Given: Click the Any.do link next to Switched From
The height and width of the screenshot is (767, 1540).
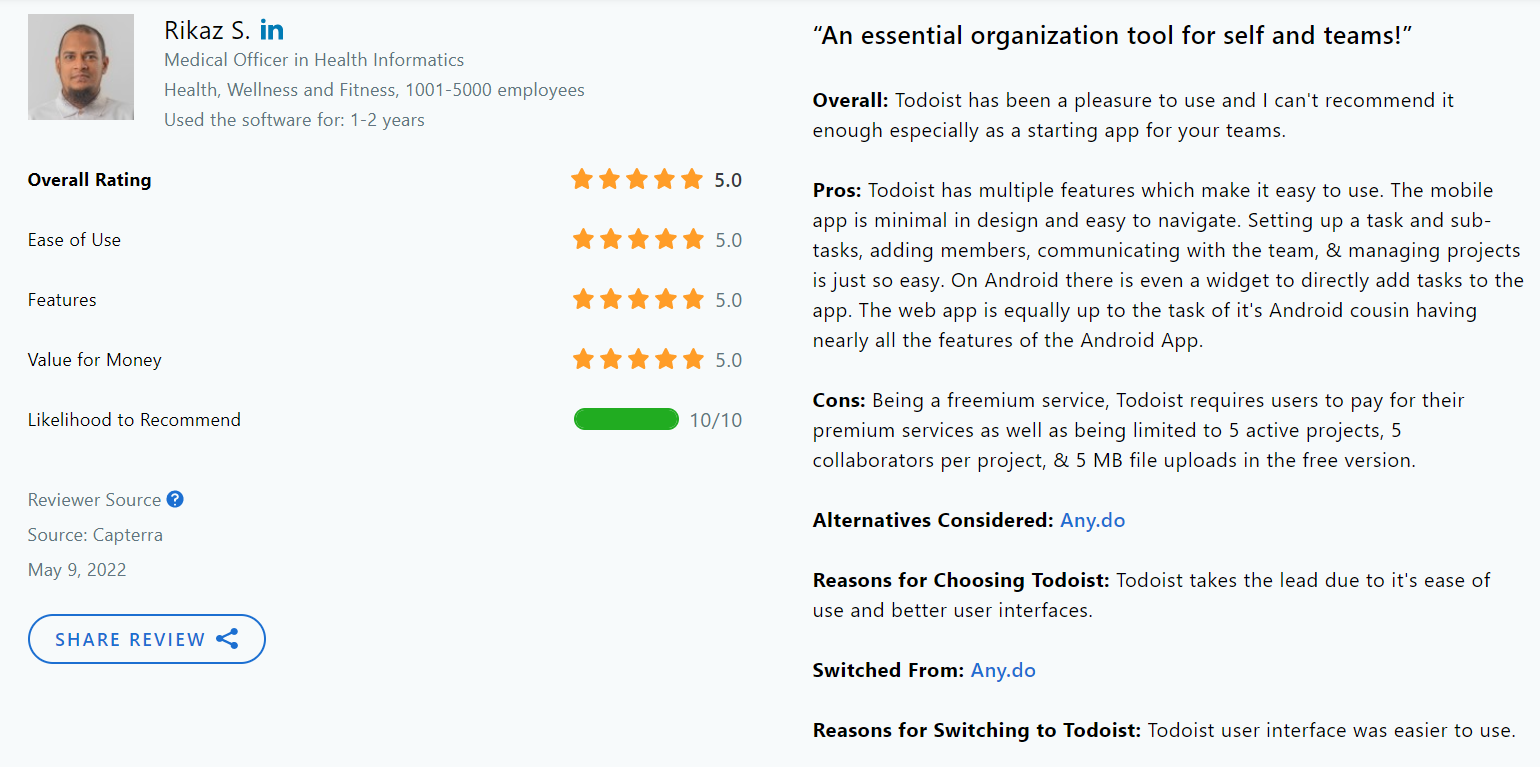Looking at the screenshot, I should [x=1003, y=670].
